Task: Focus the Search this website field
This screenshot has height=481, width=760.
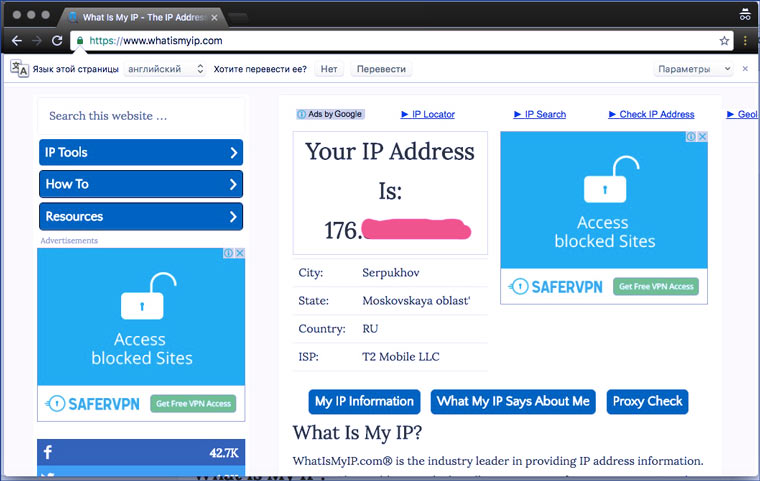Action: [x=141, y=116]
